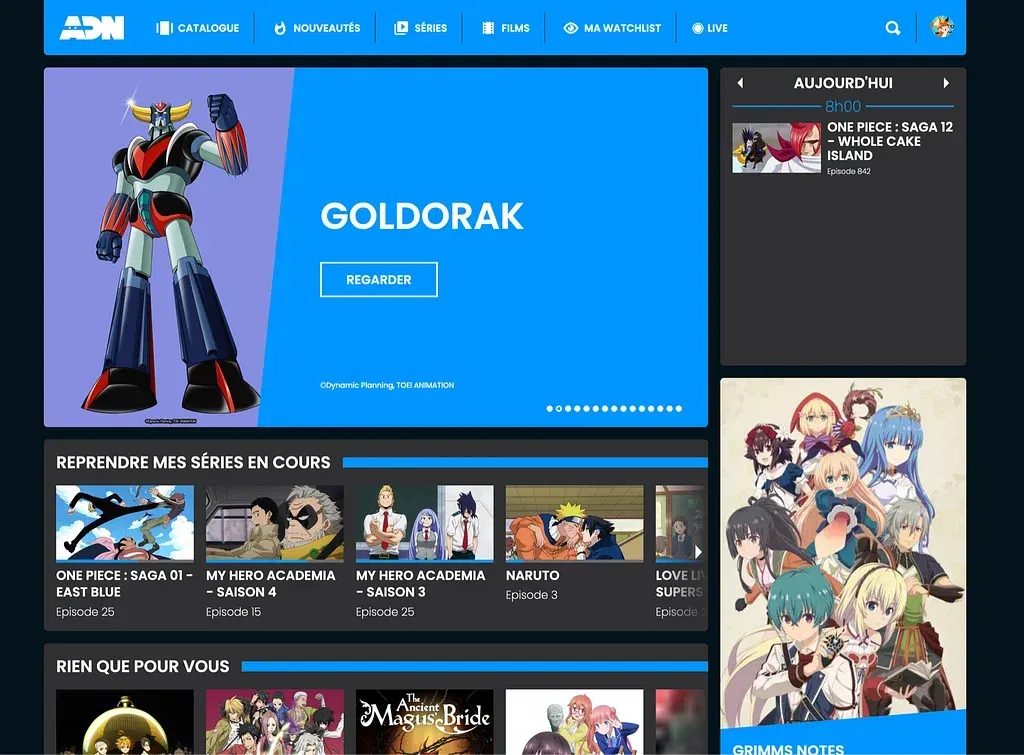
Task: Click the Rien que pour vous heading
Action: pyautogui.click(x=142, y=666)
